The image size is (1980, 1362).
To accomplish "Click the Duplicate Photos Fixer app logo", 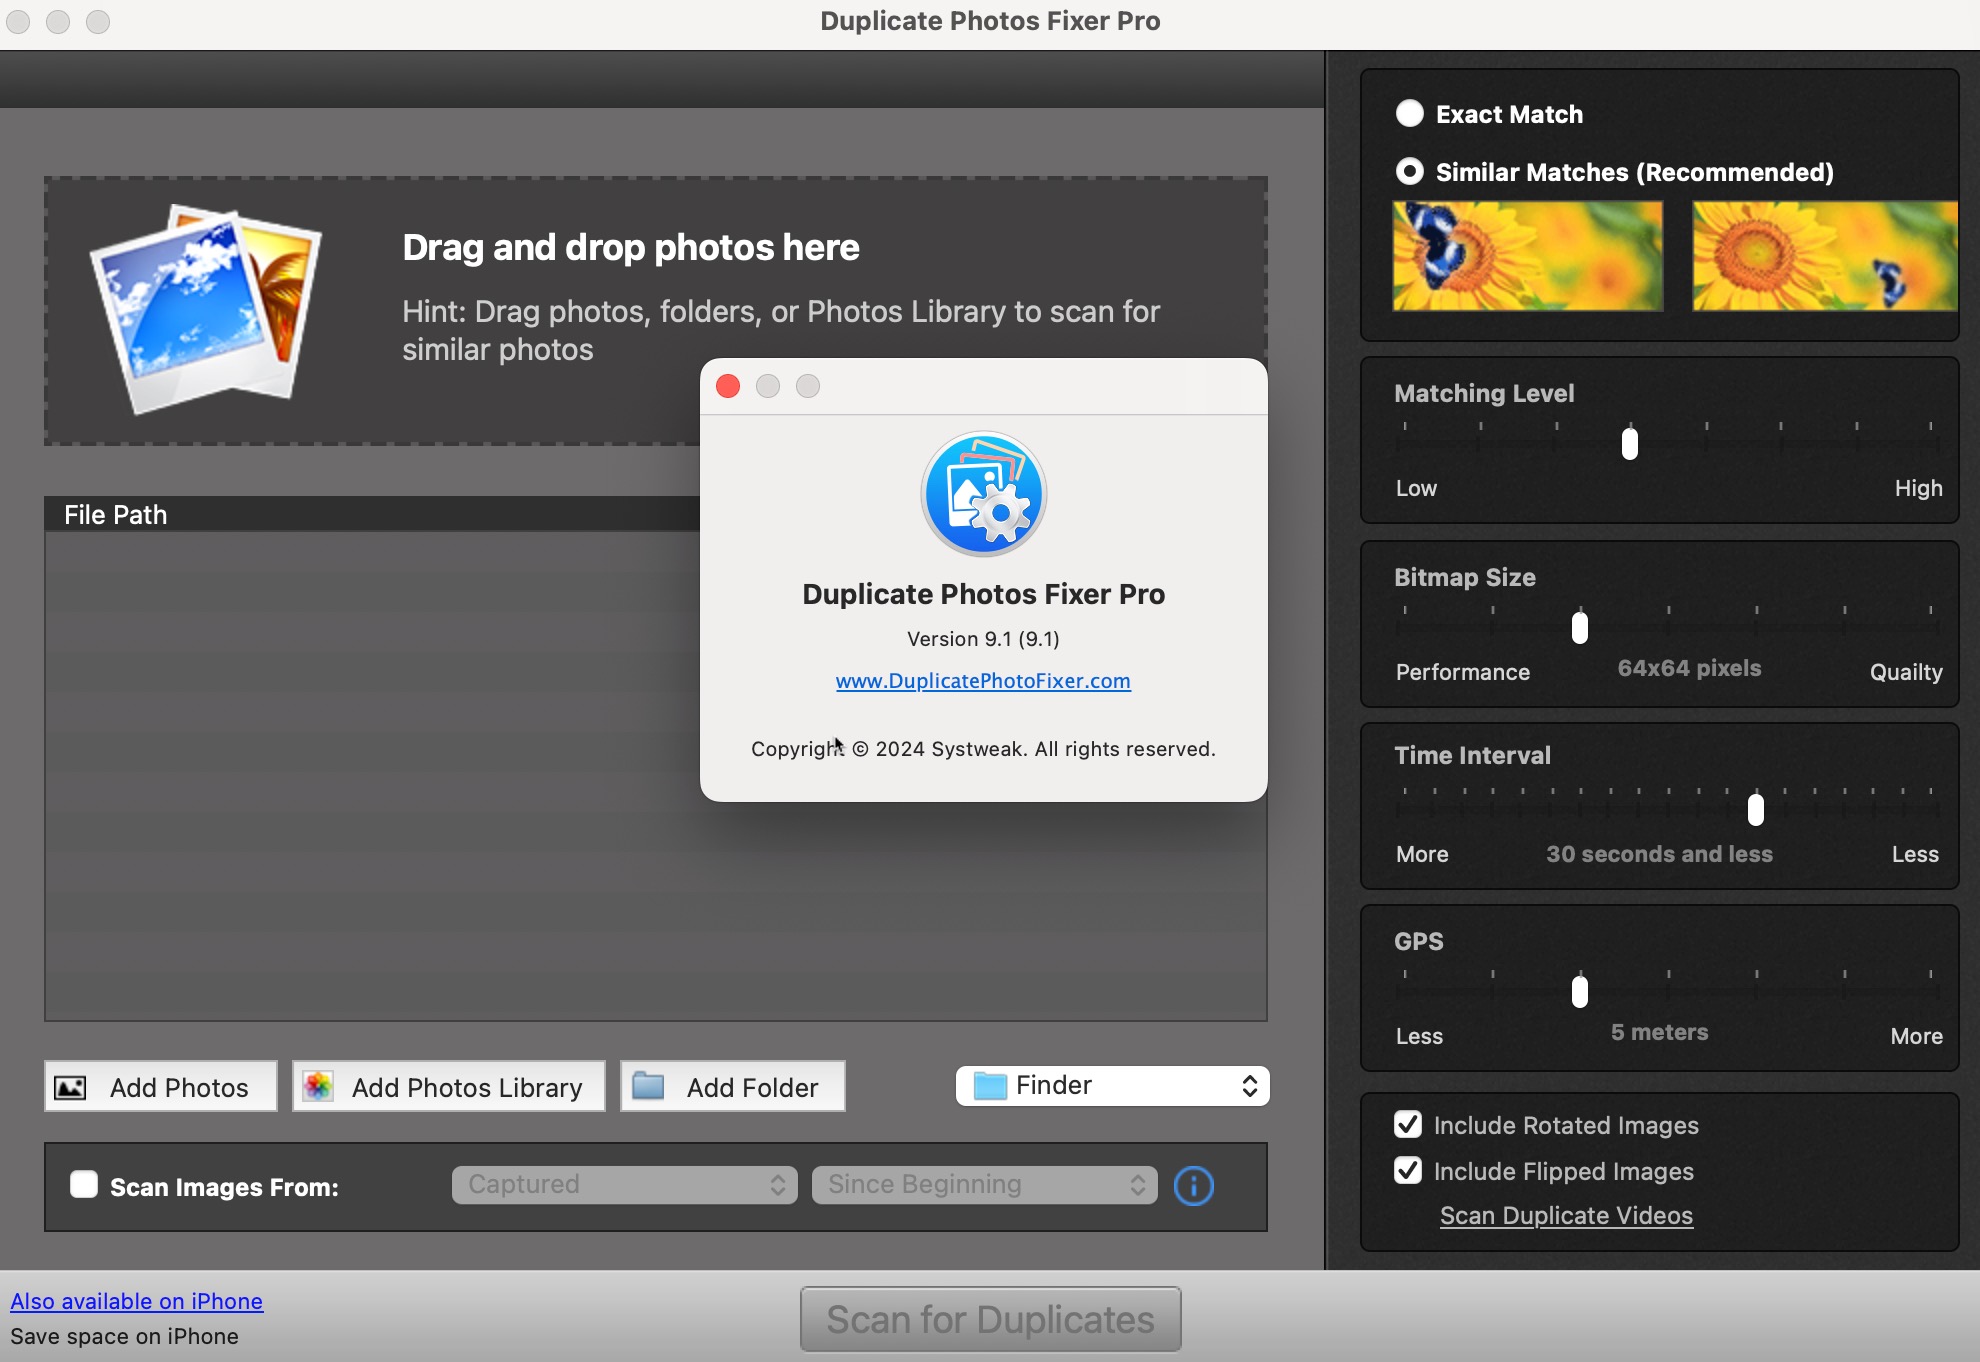I will [983, 494].
